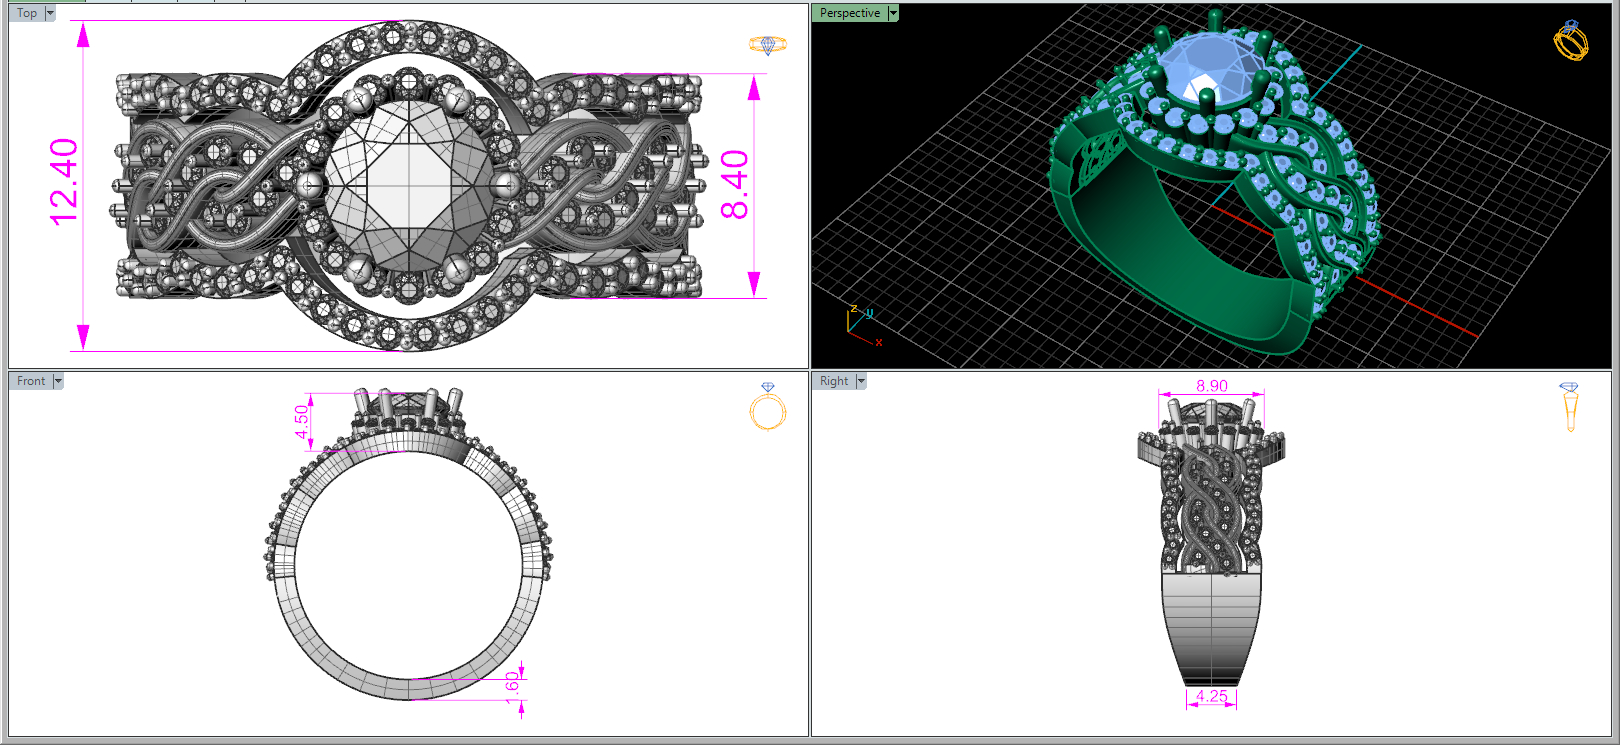Select the 1.60 dimension in Front view
Screen dimensions: 1620x745
pyautogui.click(x=512, y=686)
